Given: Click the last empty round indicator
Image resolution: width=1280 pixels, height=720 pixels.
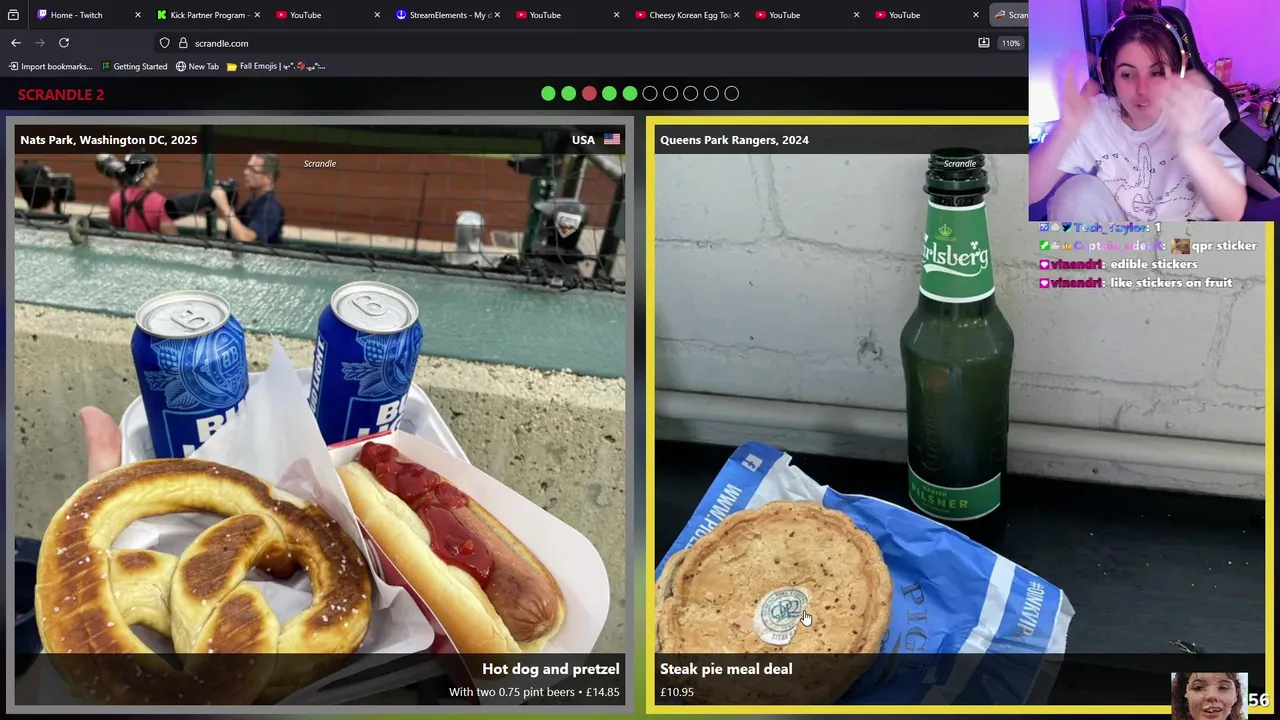Looking at the screenshot, I should point(732,93).
